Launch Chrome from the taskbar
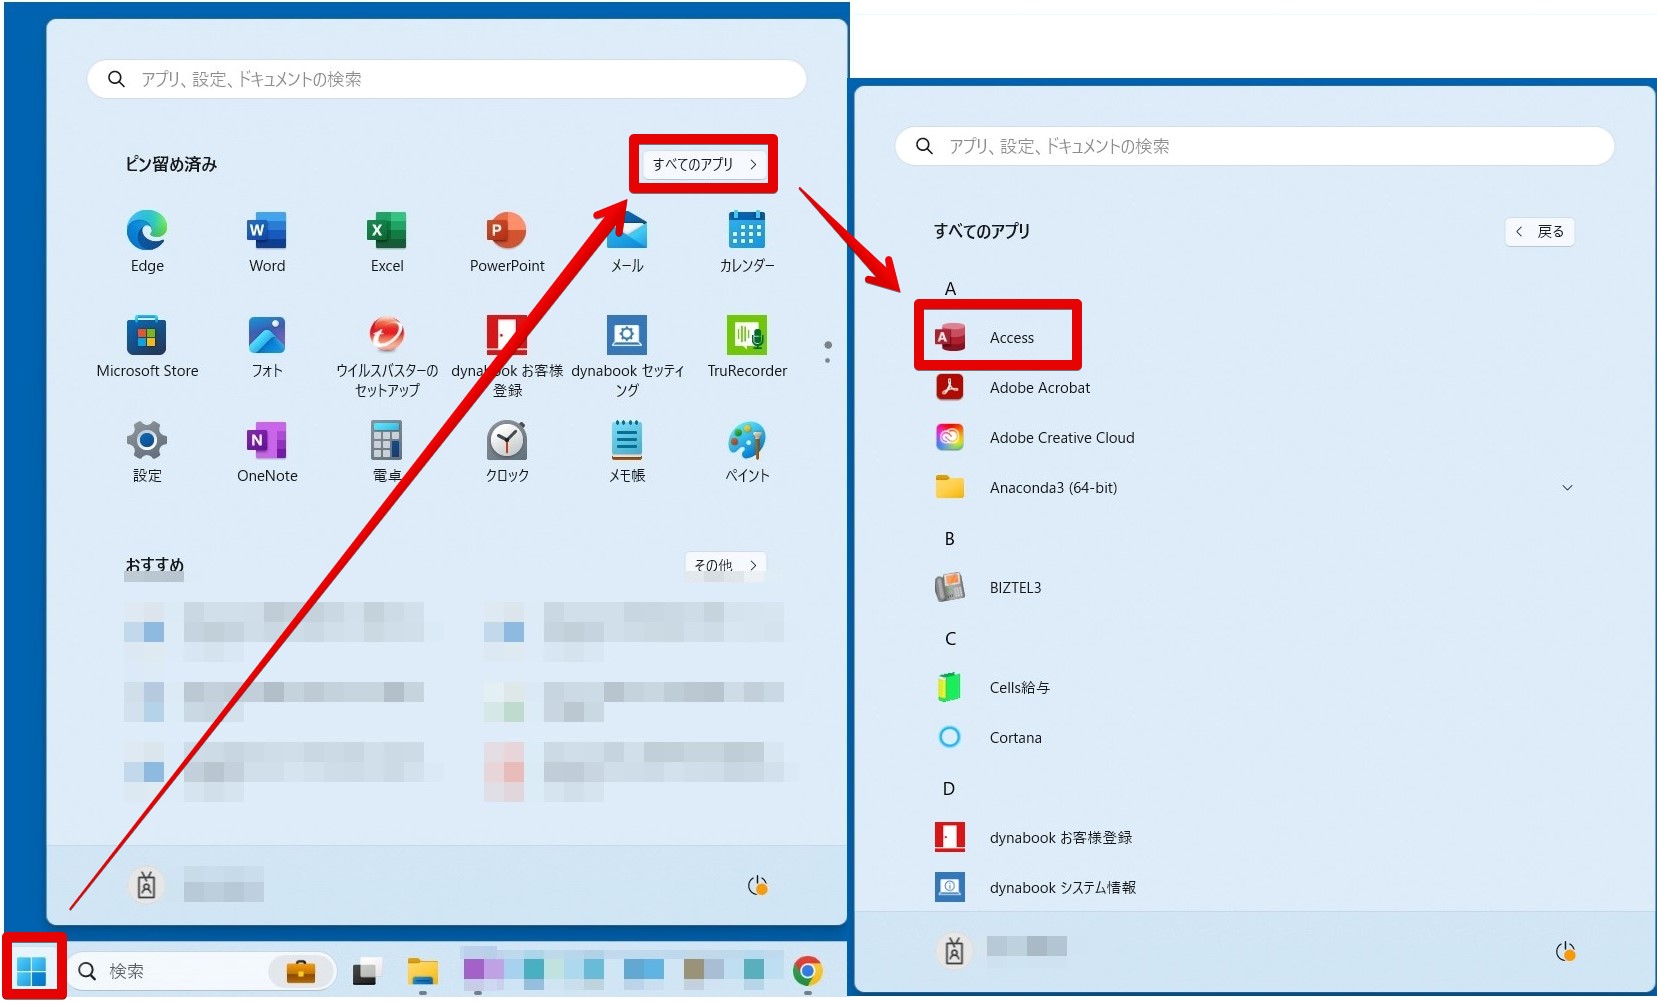 point(807,971)
